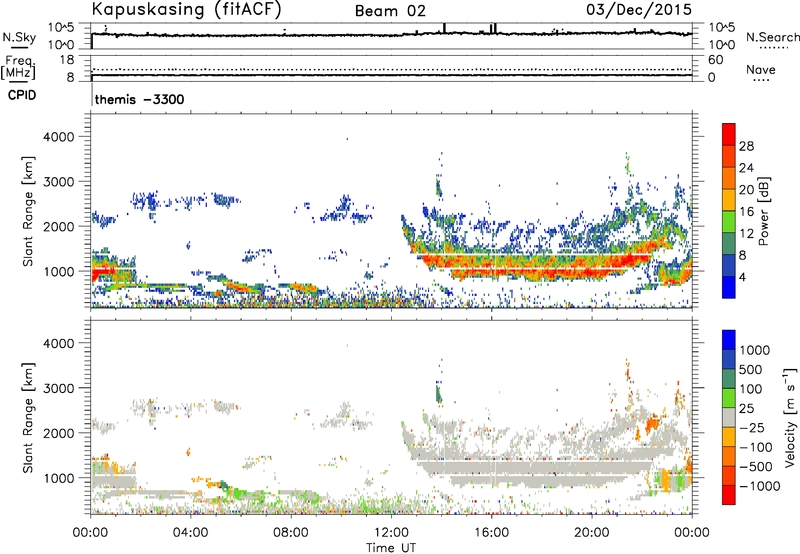Pick the gray -25 to 25 Velocity colorbar segment
The height and width of the screenshot is (554, 800).
tap(729, 418)
